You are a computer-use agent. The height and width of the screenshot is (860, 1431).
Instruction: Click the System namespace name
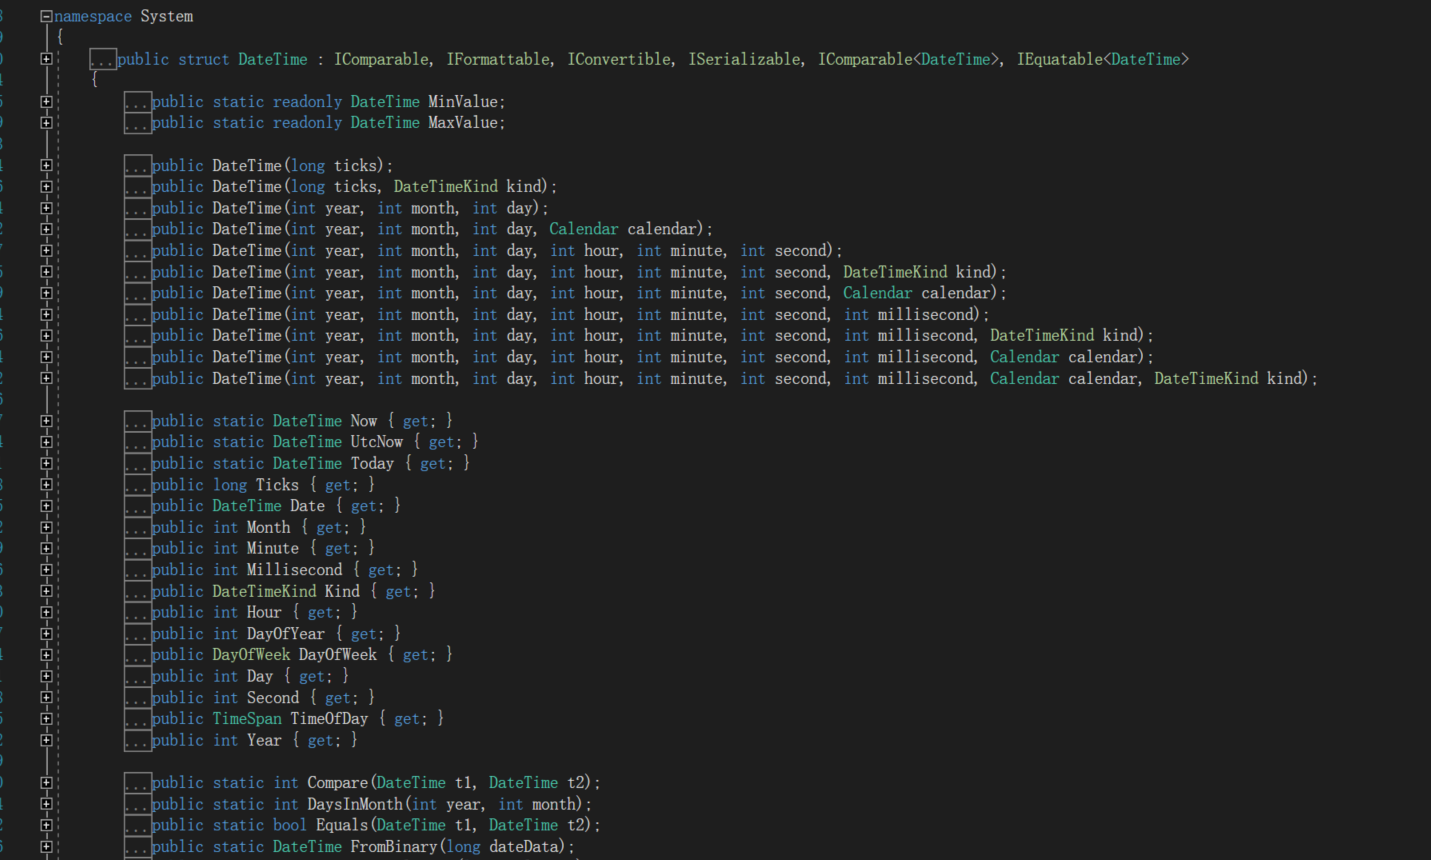click(x=167, y=16)
